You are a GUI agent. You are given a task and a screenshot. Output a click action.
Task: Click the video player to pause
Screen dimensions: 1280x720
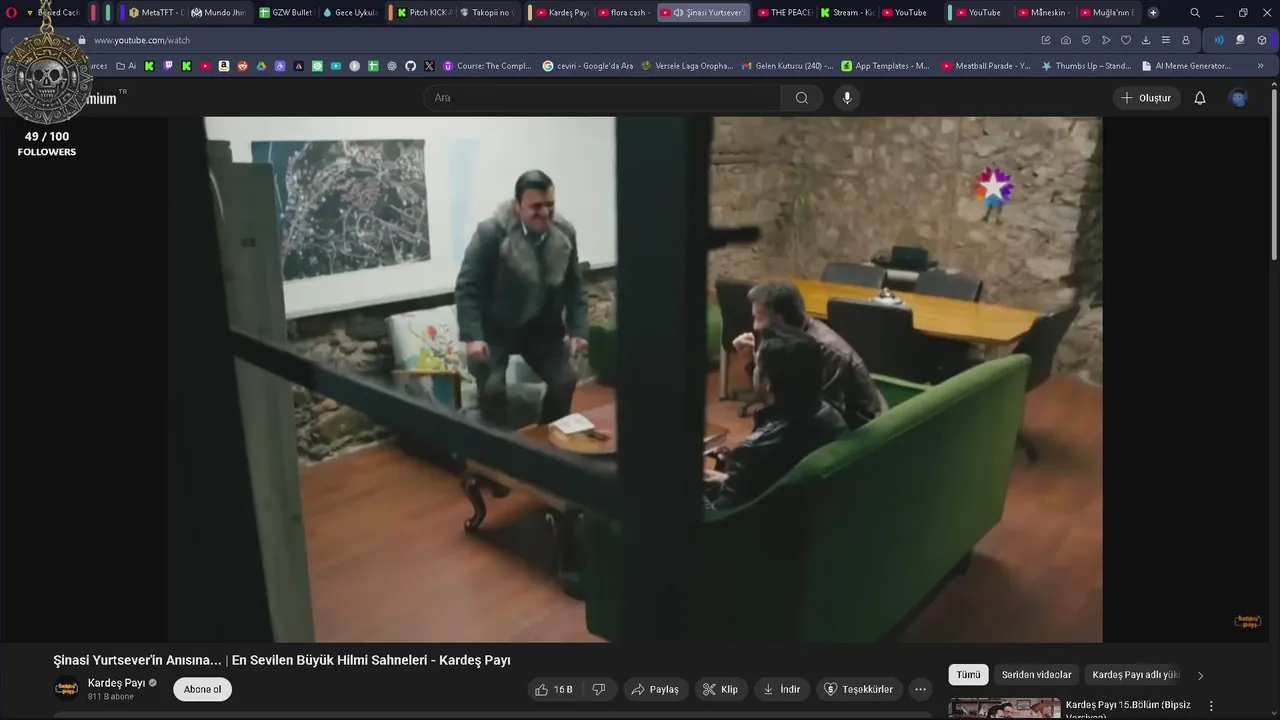coord(635,380)
